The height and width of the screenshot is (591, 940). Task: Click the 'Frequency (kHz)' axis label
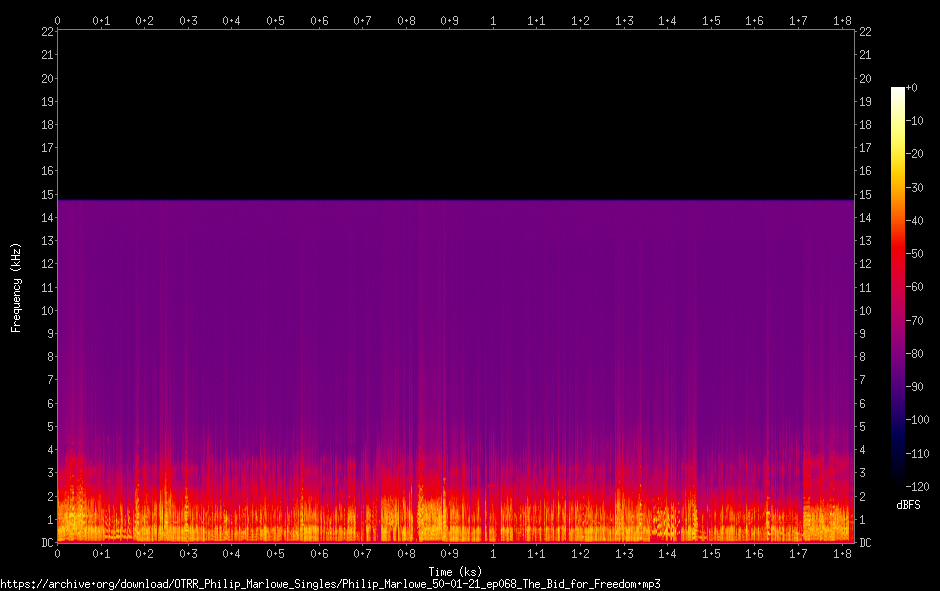(16, 287)
